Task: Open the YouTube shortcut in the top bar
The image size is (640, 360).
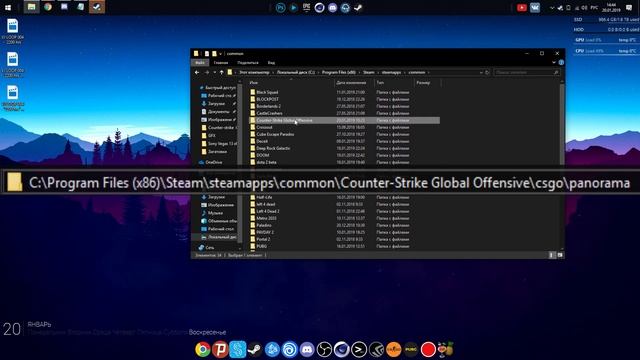Action: (522, 7)
